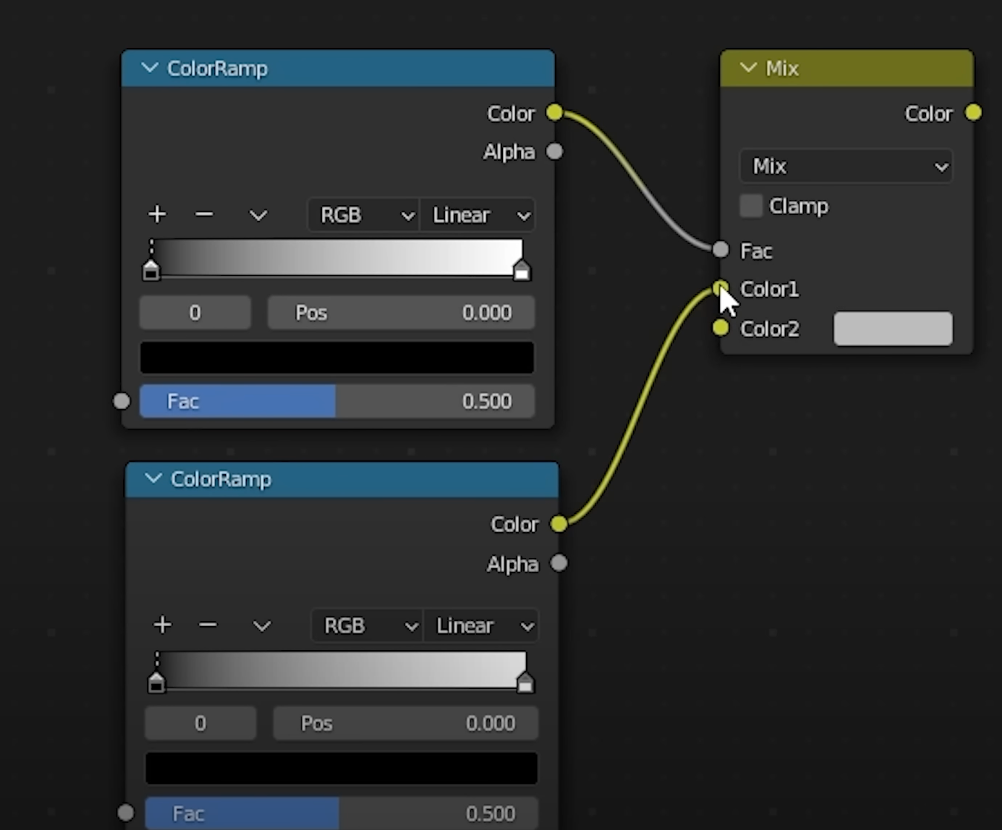Click Fac 0.500 slider in lower ColorRamp
Viewport: 1002px width, 830px height.
341,813
